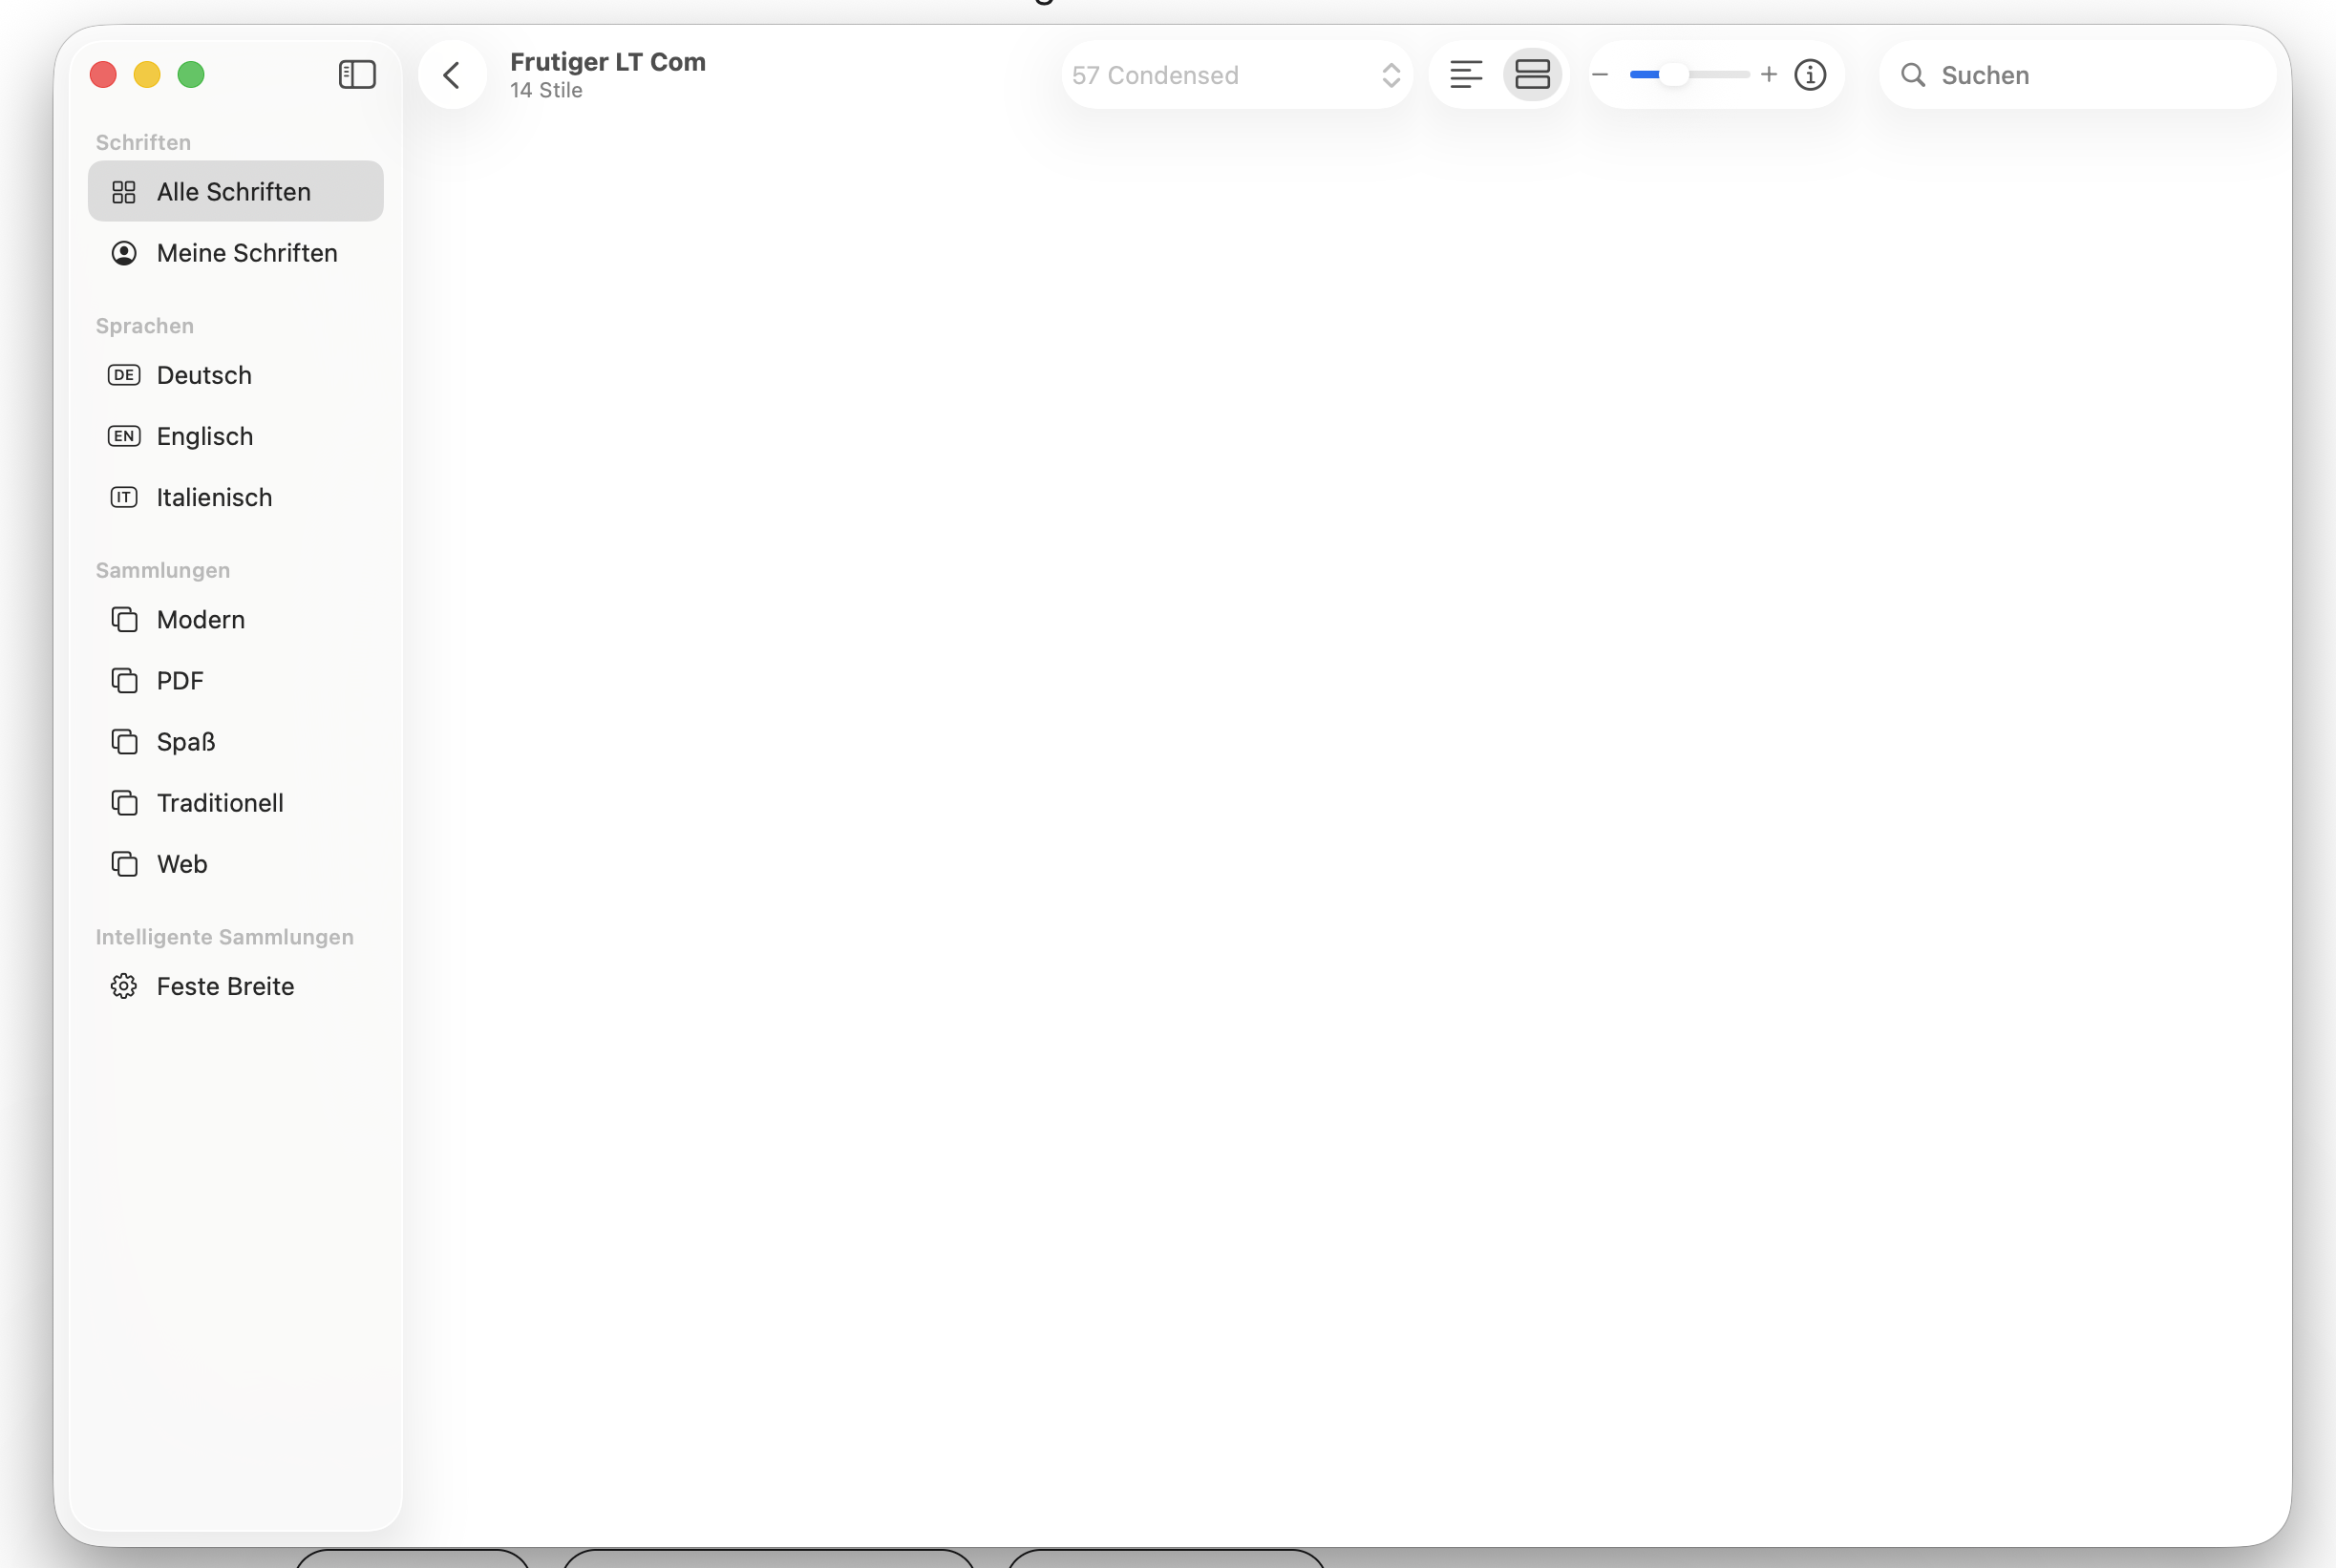The width and height of the screenshot is (2336, 1568).
Task: Open the font info panel icon
Action: click(x=1810, y=75)
